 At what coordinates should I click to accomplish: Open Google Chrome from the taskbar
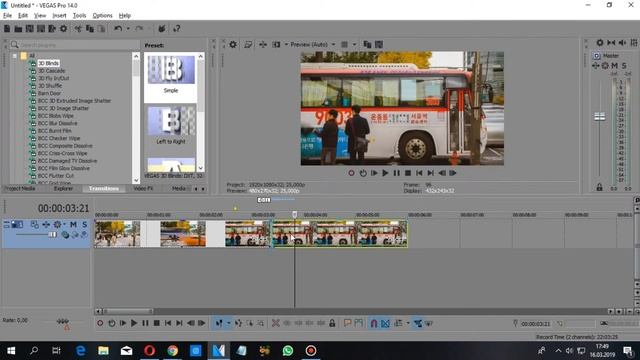tap(173, 351)
